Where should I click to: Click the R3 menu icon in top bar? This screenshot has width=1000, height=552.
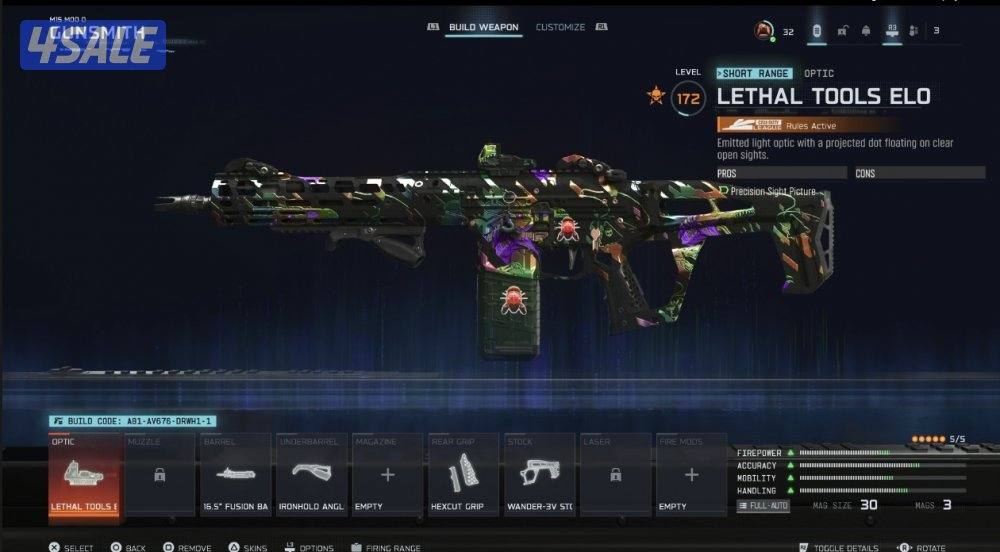[892, 31]
